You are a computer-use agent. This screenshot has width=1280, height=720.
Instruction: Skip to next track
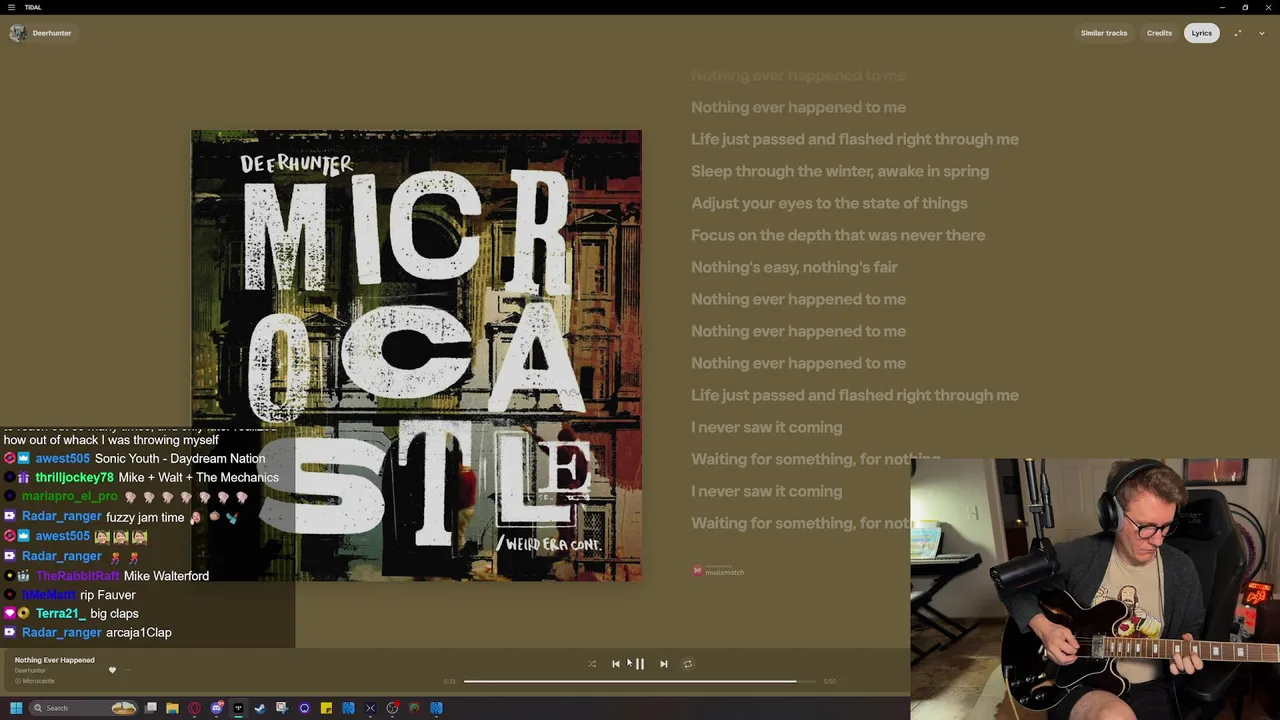click(663, 664)
